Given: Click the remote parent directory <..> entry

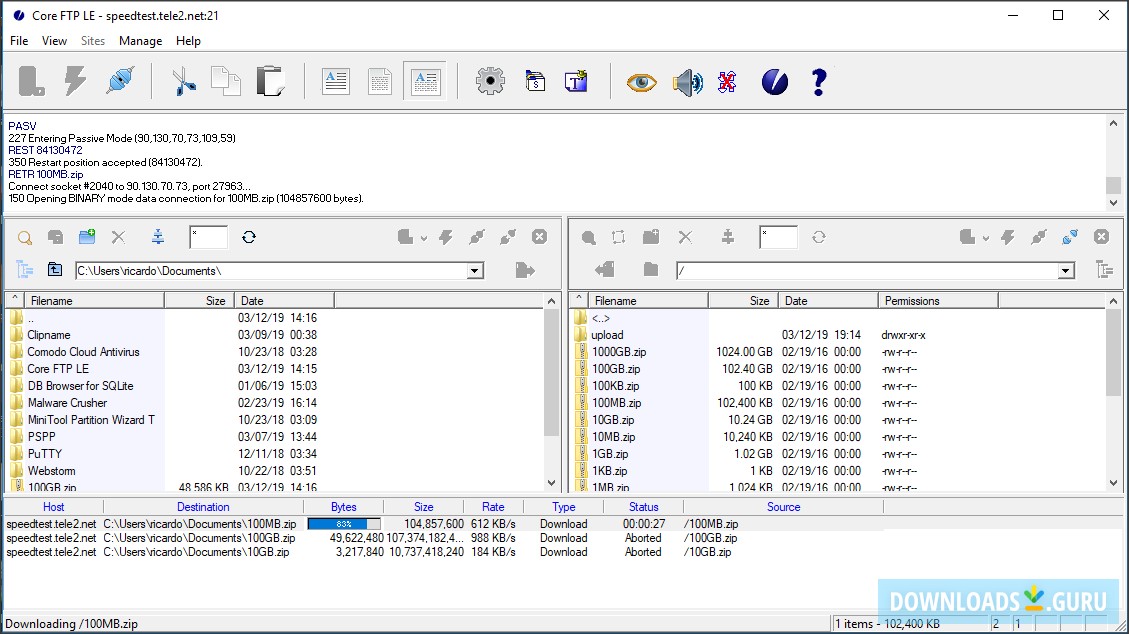Looking at the screenshot, I should click(x=601, y=318).
